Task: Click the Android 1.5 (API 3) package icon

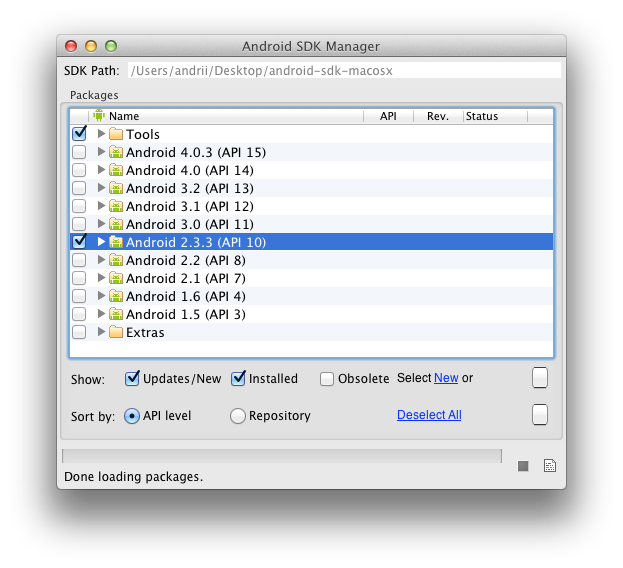Action: (x=116, y=314)
